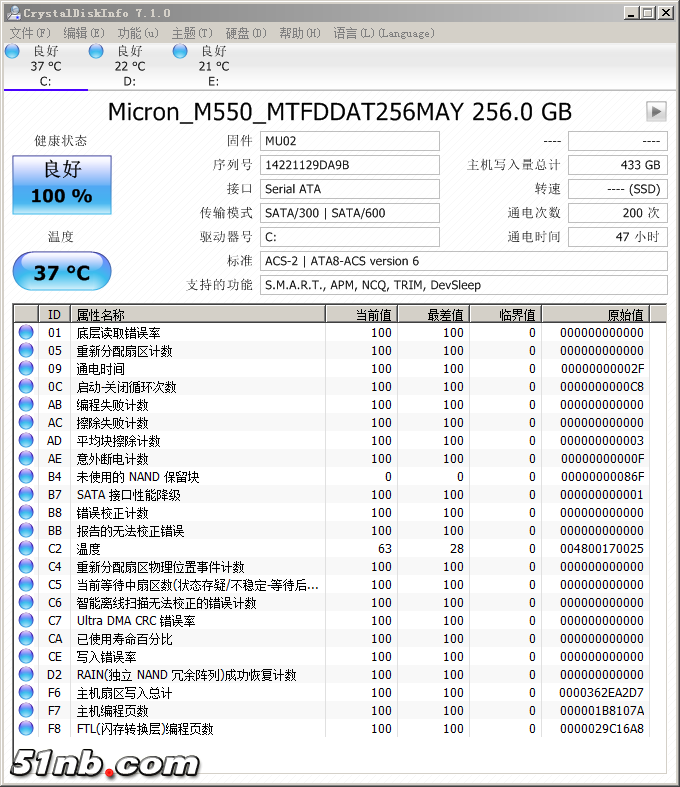Click the next disk arrow button
This screenshot has width=680, height=787.
pos(656,111)
